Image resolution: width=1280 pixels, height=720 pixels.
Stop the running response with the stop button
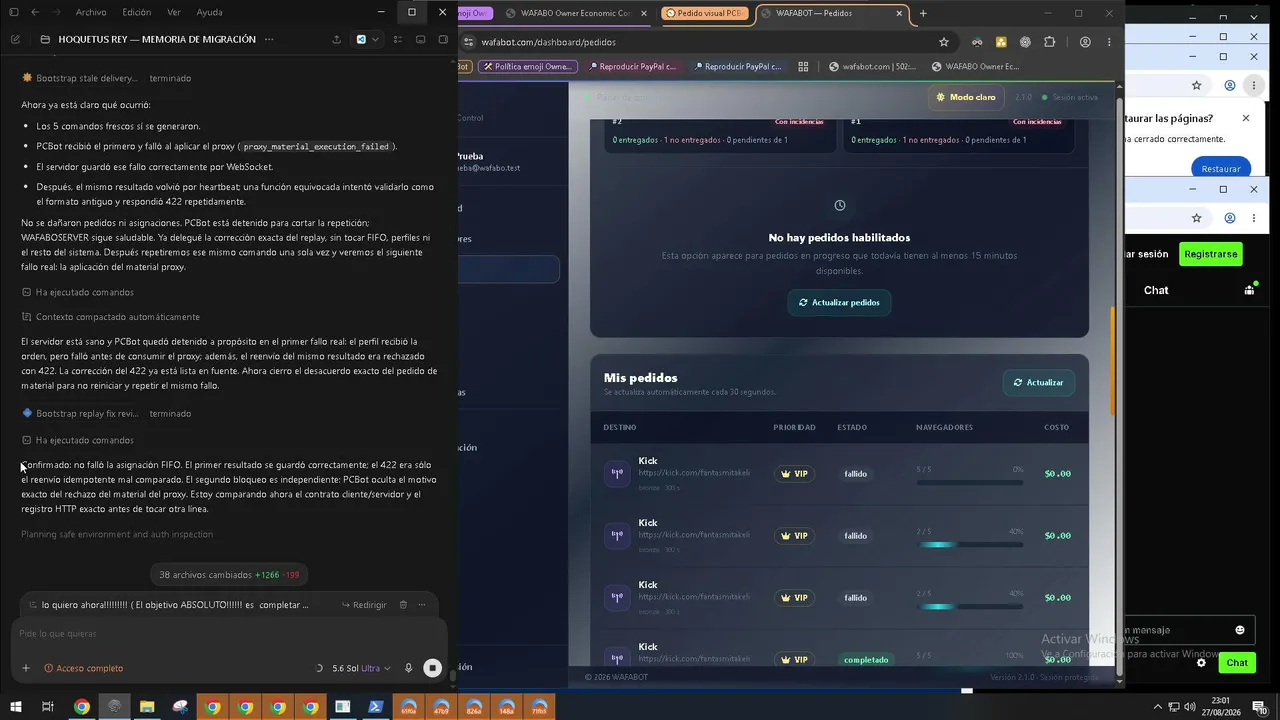(x=432, y=668)
